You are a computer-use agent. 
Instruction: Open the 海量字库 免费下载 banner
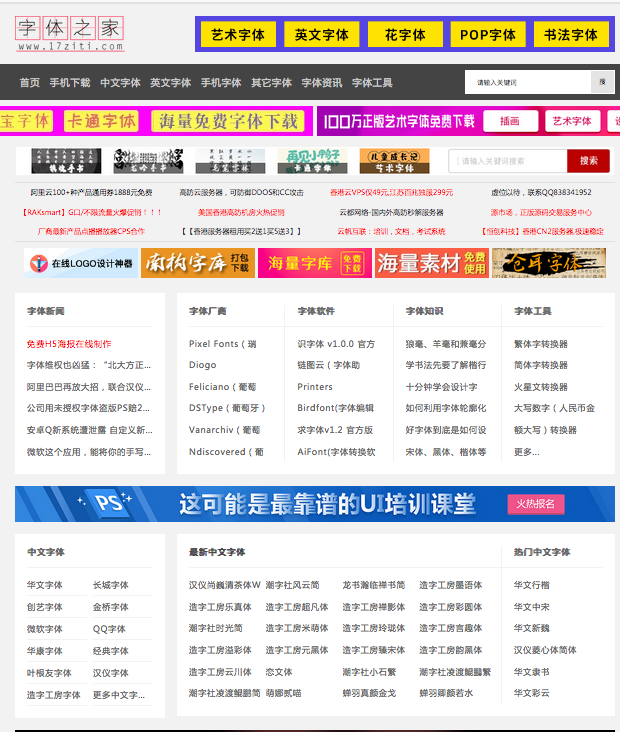coord(315,263)
